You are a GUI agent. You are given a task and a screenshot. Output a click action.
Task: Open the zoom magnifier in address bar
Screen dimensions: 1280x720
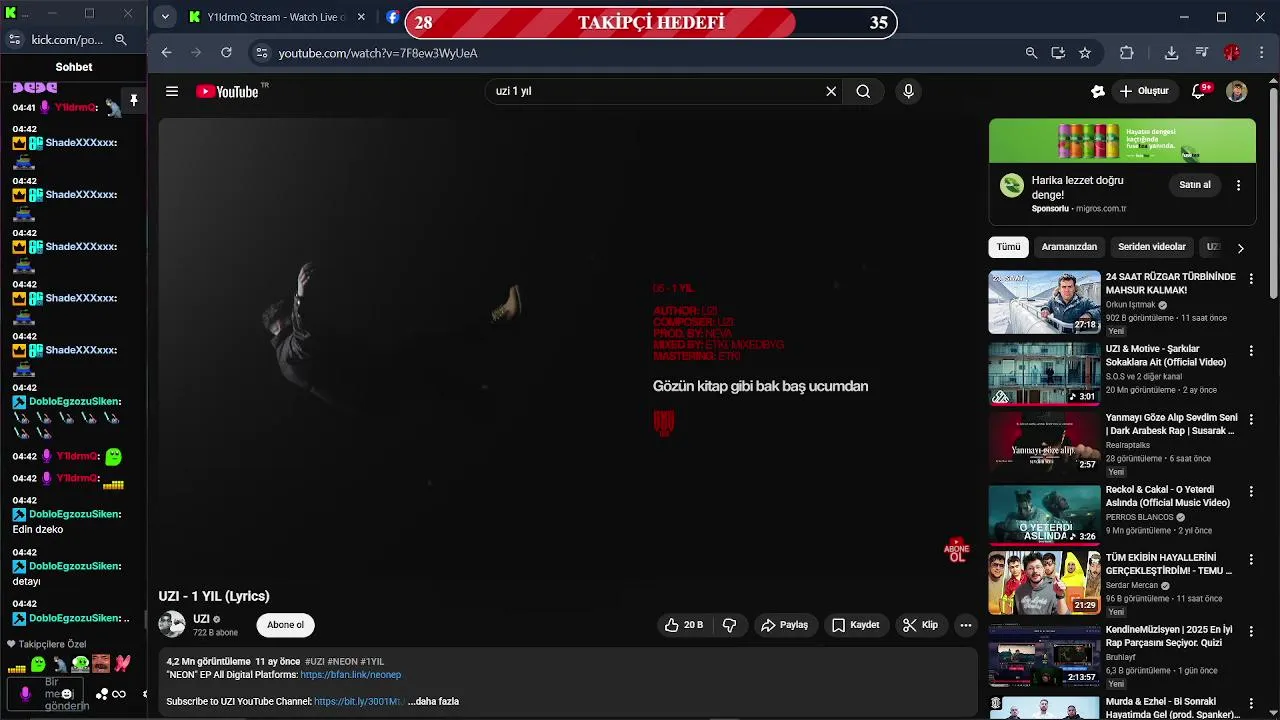pos(1031,53)
